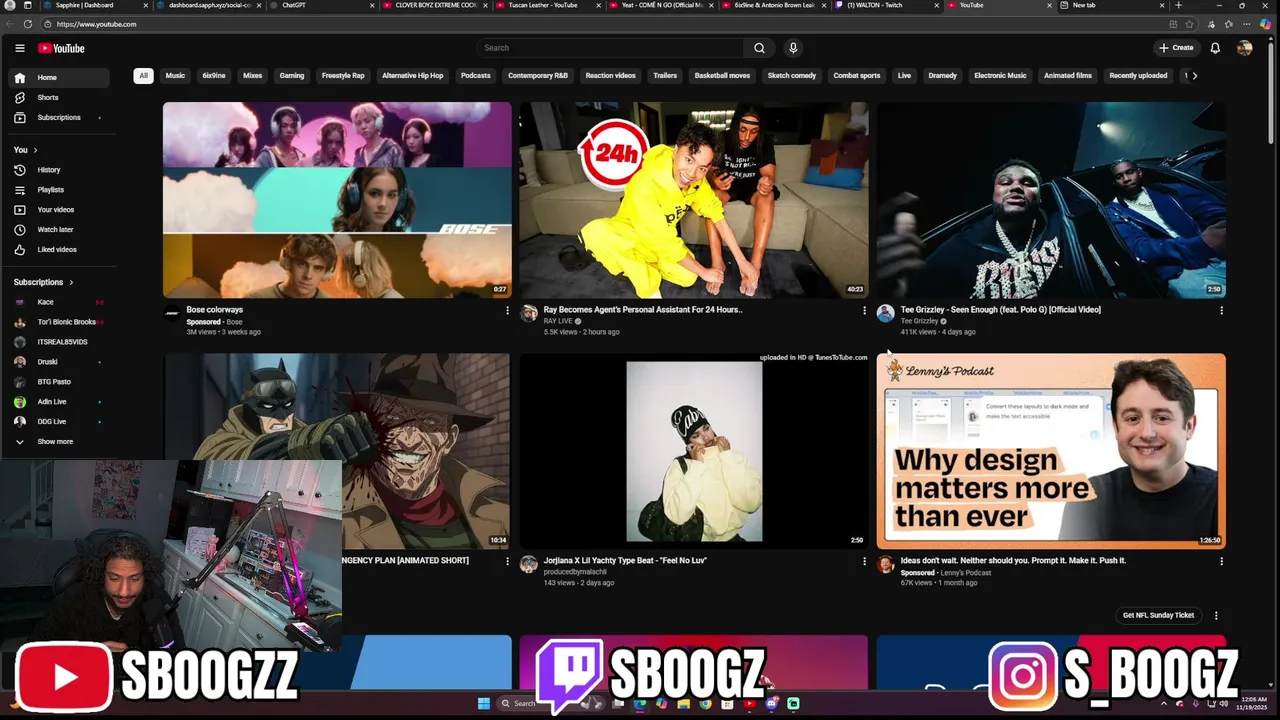Select the Music filter chip

(x=175, y=76)
